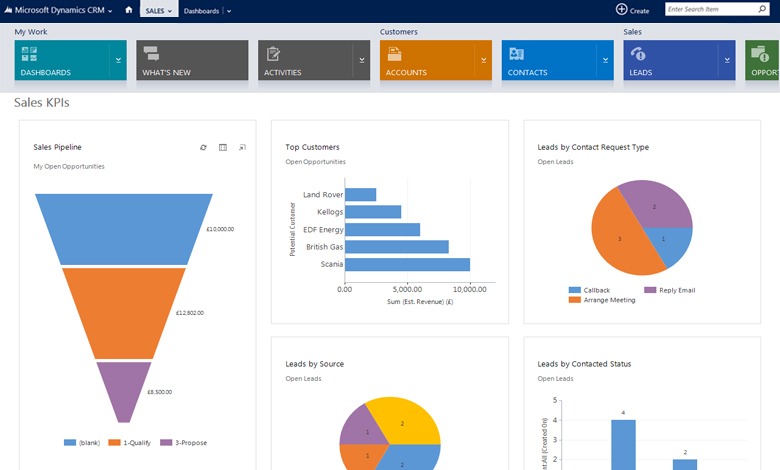Viewport: 780px width, 470px height.
Task: Click the search magnifier icon
Action: pyautogui.click(x=761, y=9)
